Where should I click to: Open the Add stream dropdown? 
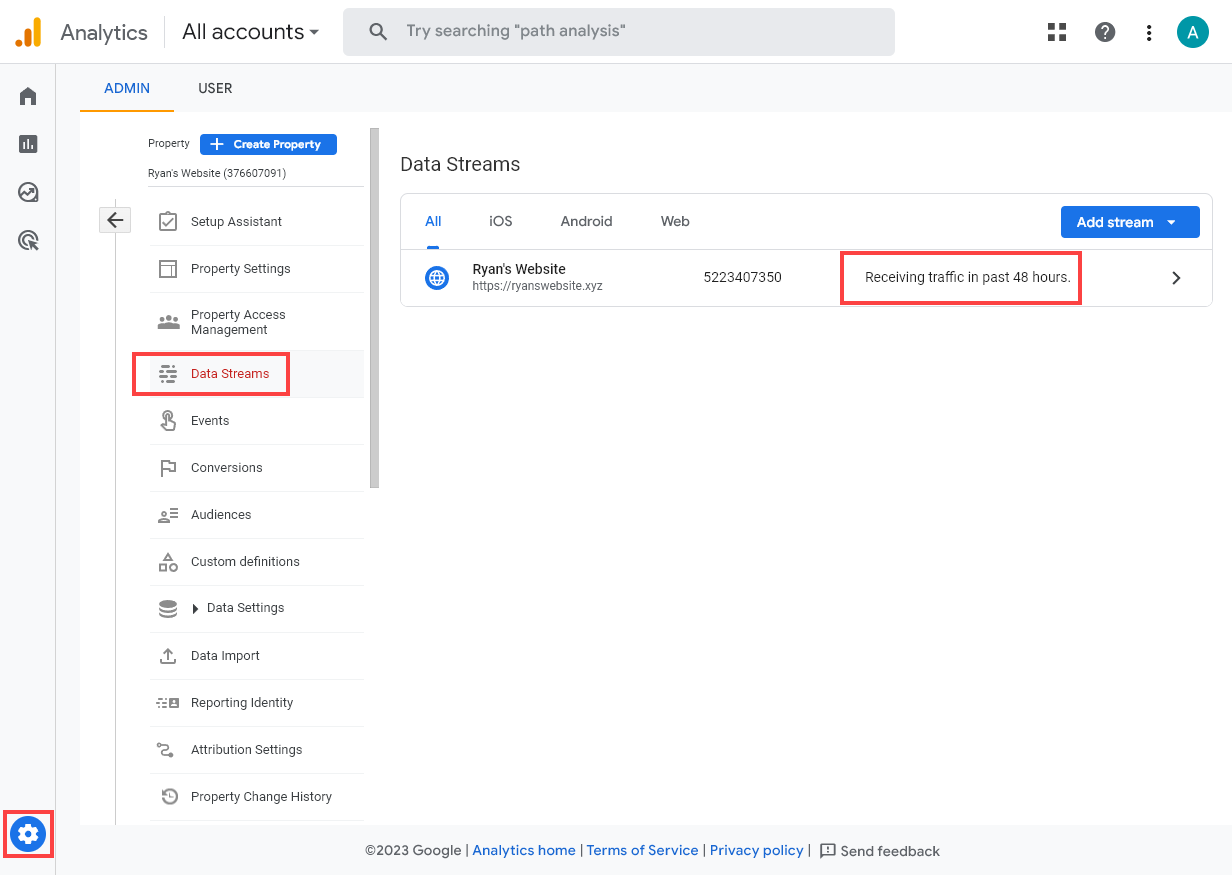pos(1130,221)
